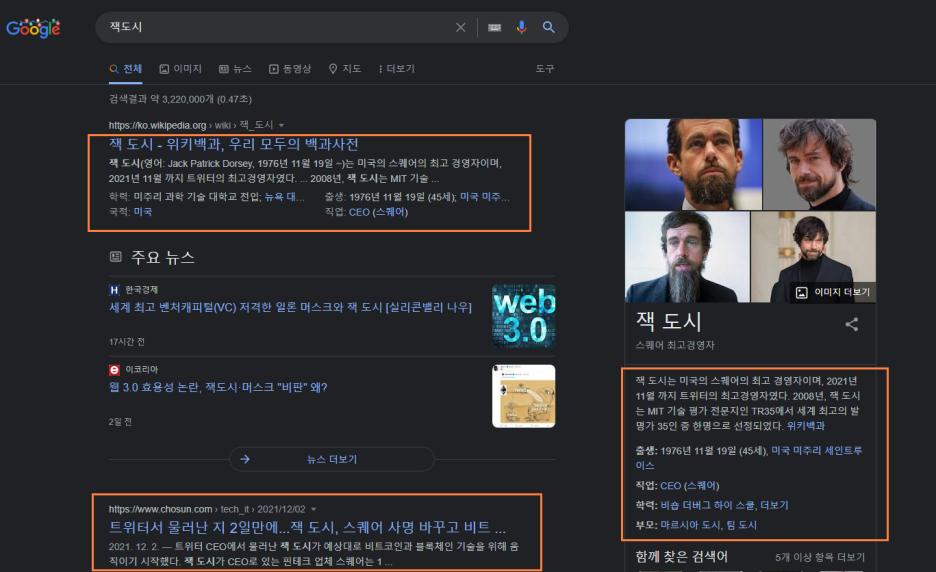The height and width of the screenshot is (572, 936).
Task: Click the 스퀘어 최고경영자 subtitle
Action: pyautogui.click(x=675, y=345)
